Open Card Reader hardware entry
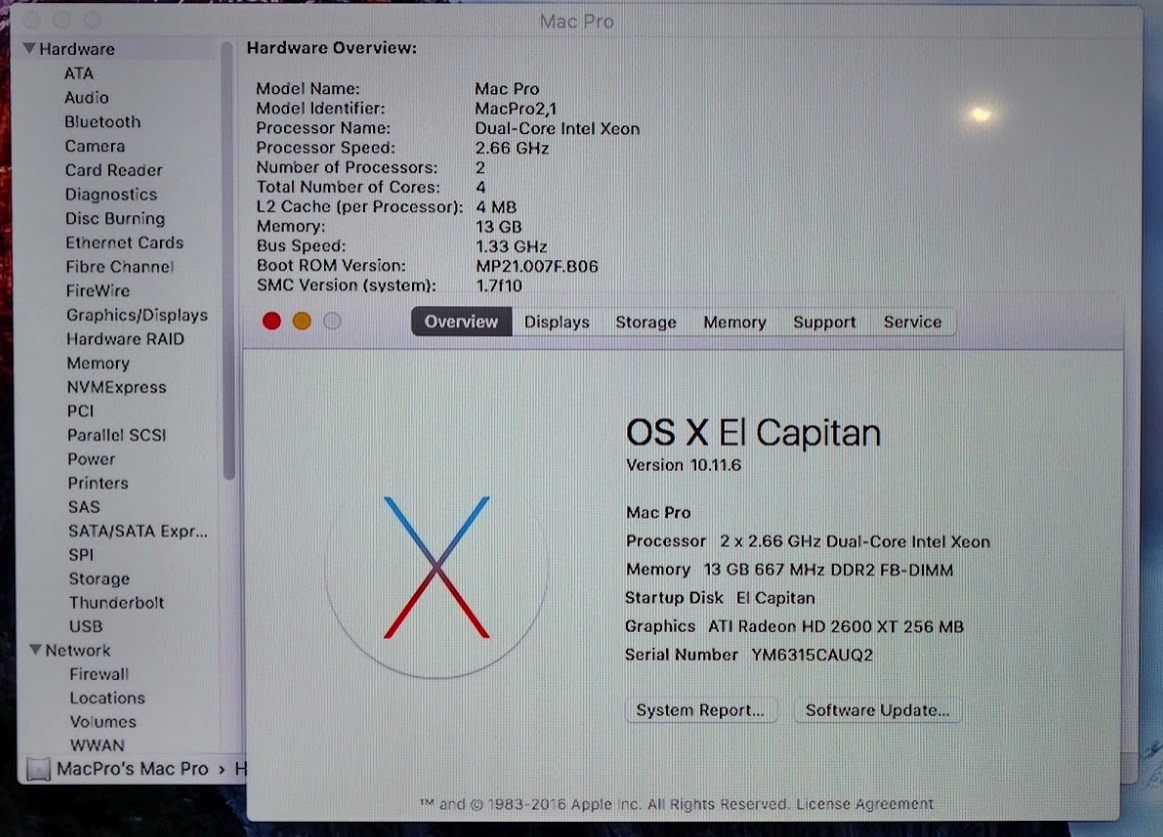The height and width of the screenshot is (837, 1163). (x=113, y=170)
